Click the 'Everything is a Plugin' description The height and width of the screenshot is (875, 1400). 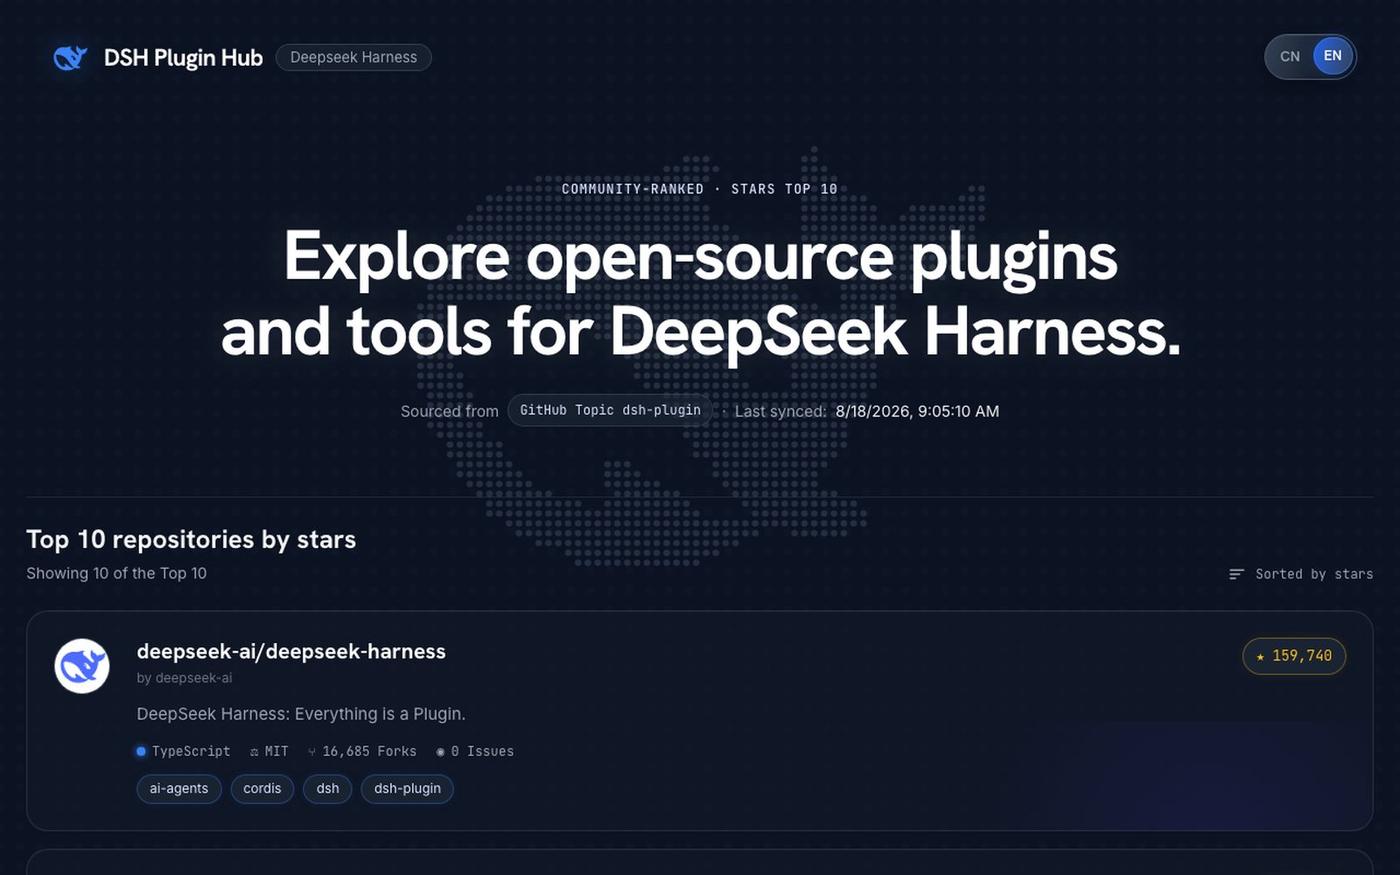(x=301, y=714)
